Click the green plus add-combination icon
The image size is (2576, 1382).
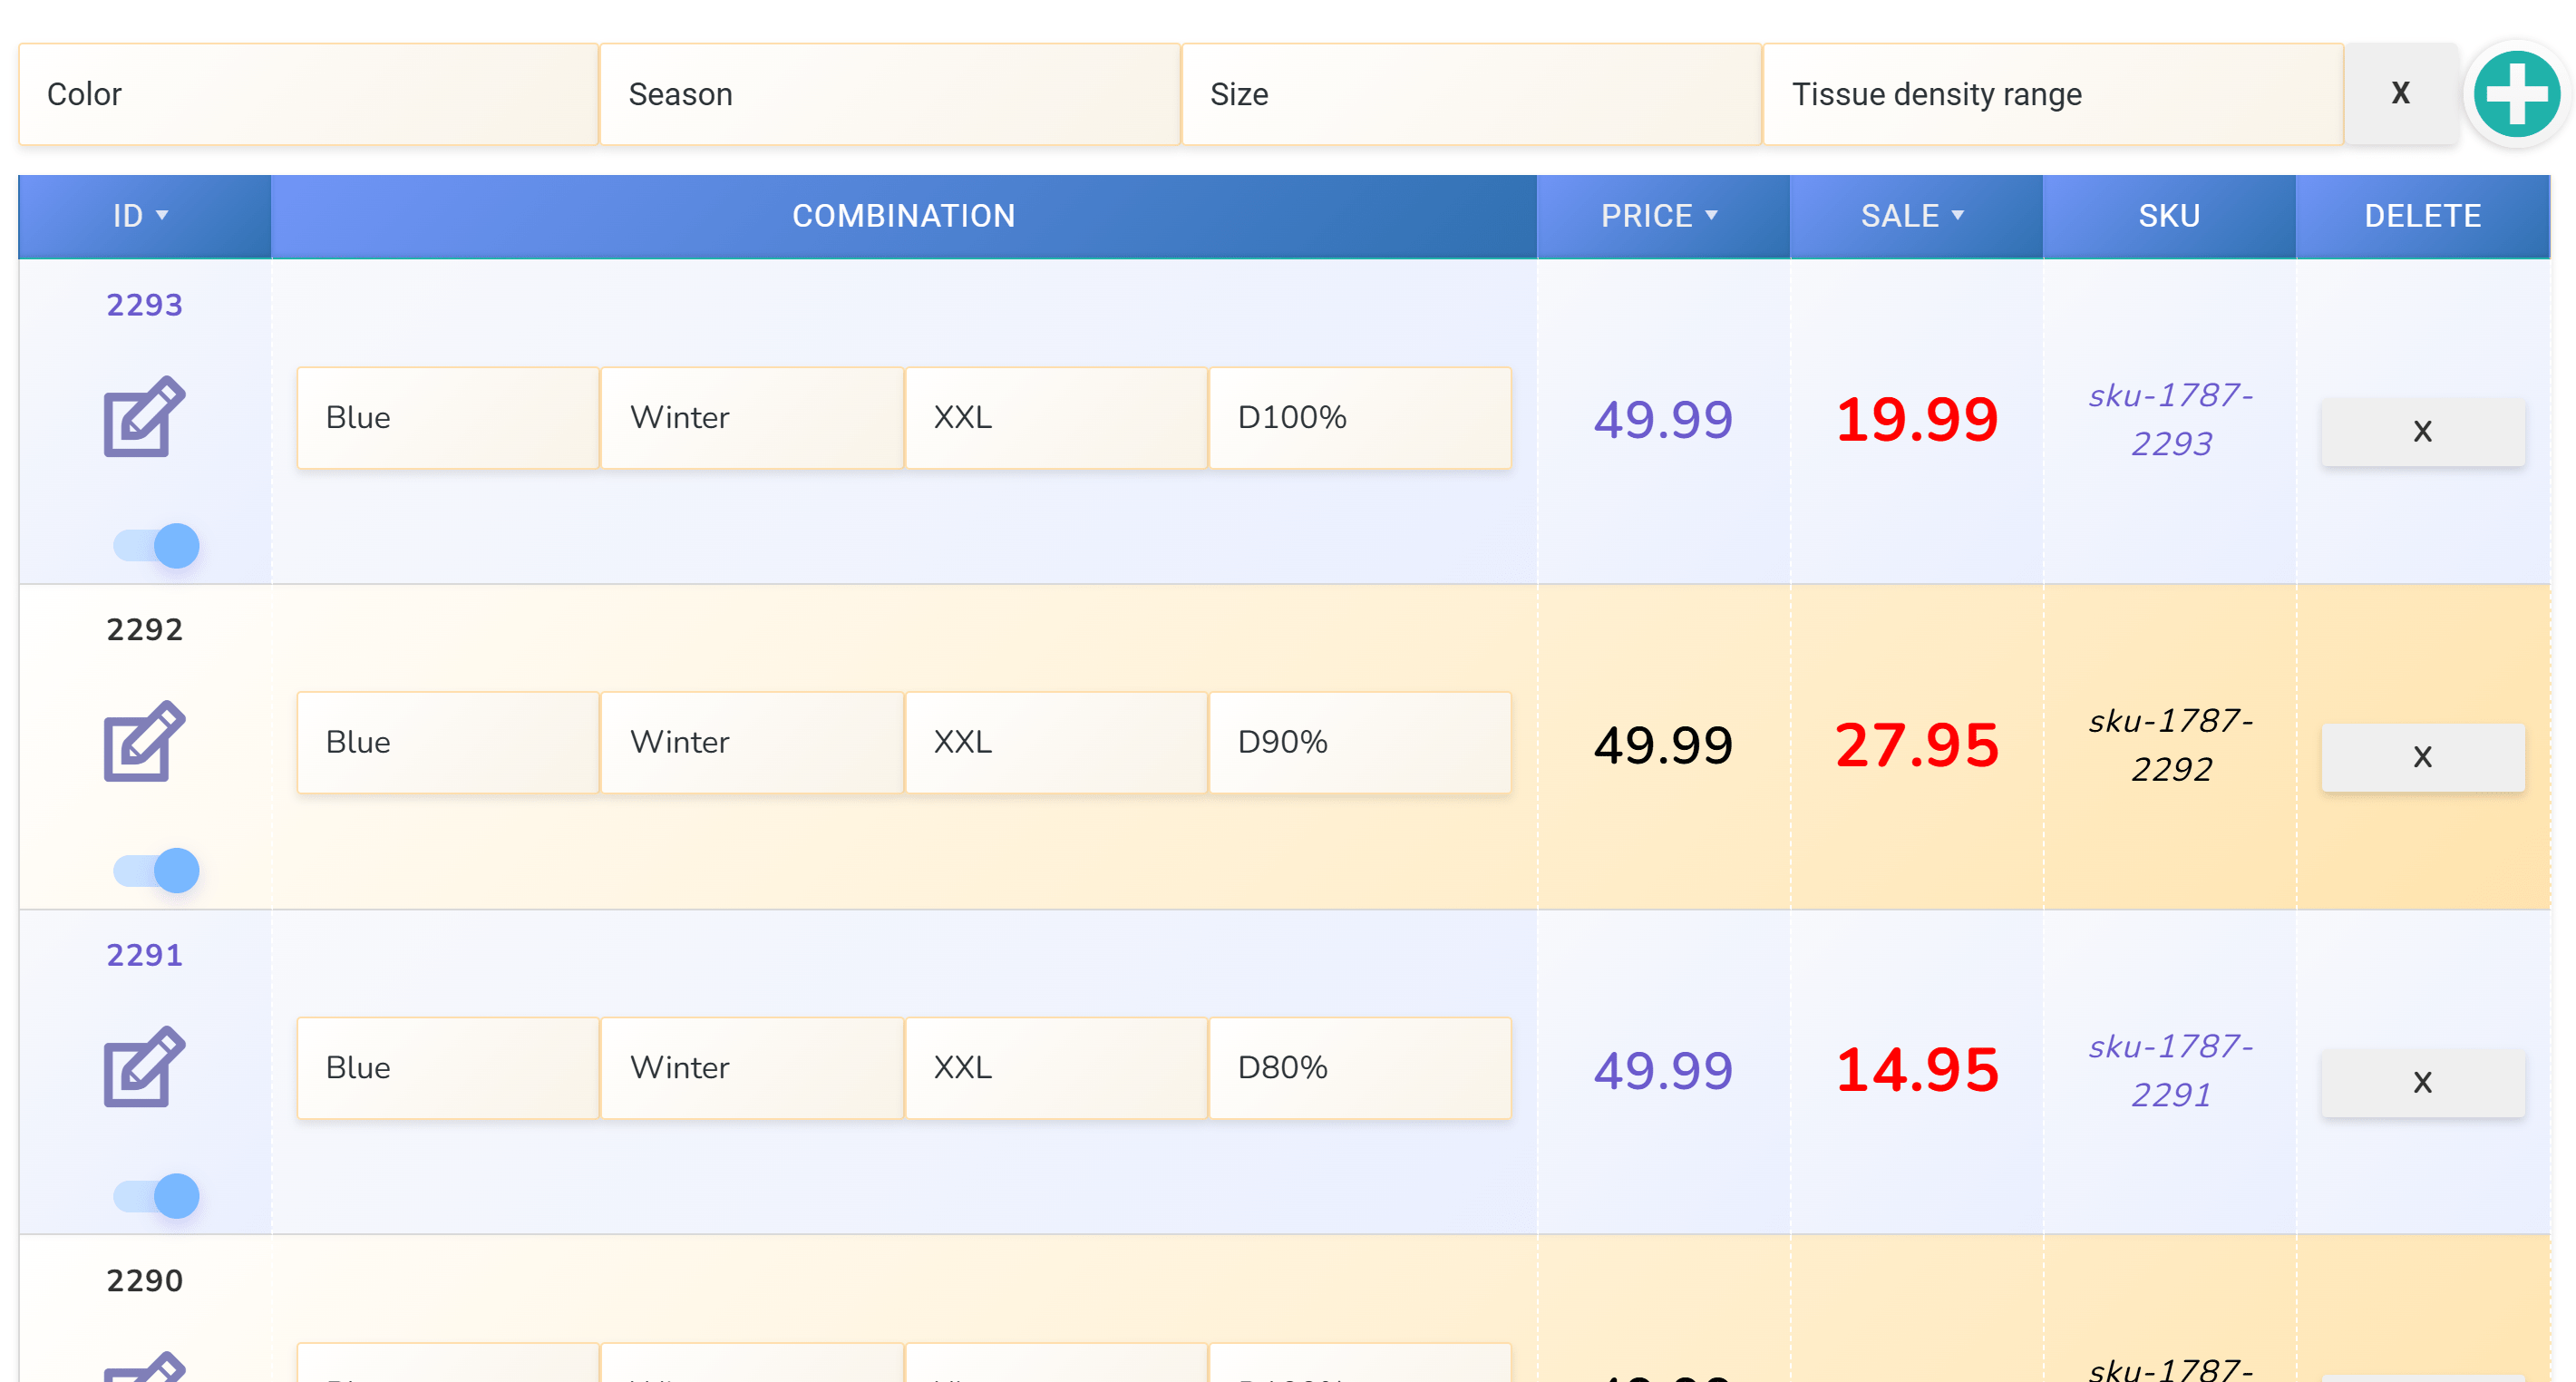click(2515, 94)
